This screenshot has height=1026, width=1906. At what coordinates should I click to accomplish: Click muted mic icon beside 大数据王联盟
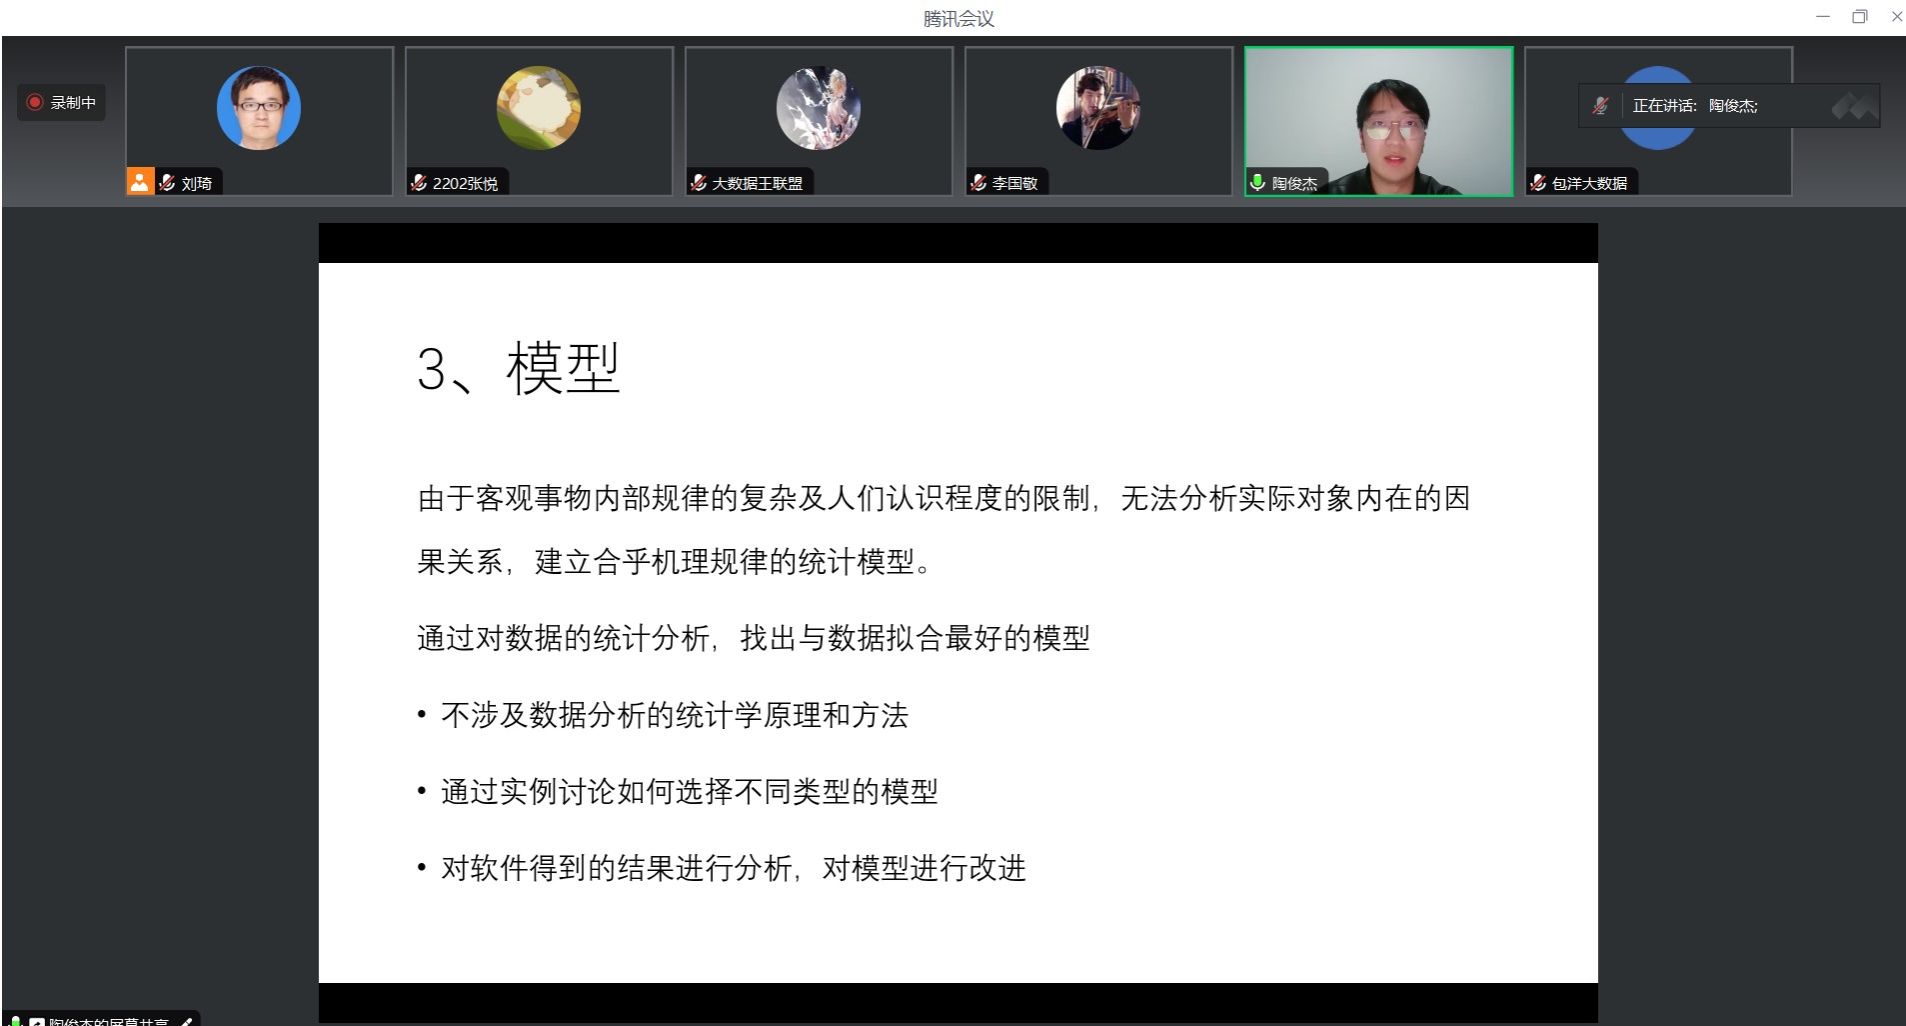click(x=699, y=183)
